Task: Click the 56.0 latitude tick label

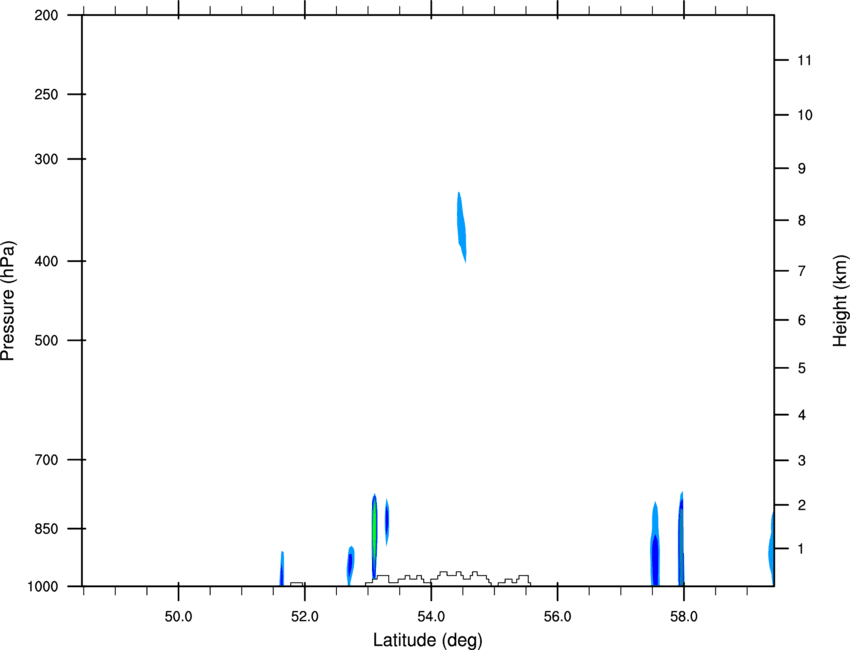Action: [557, 617]
